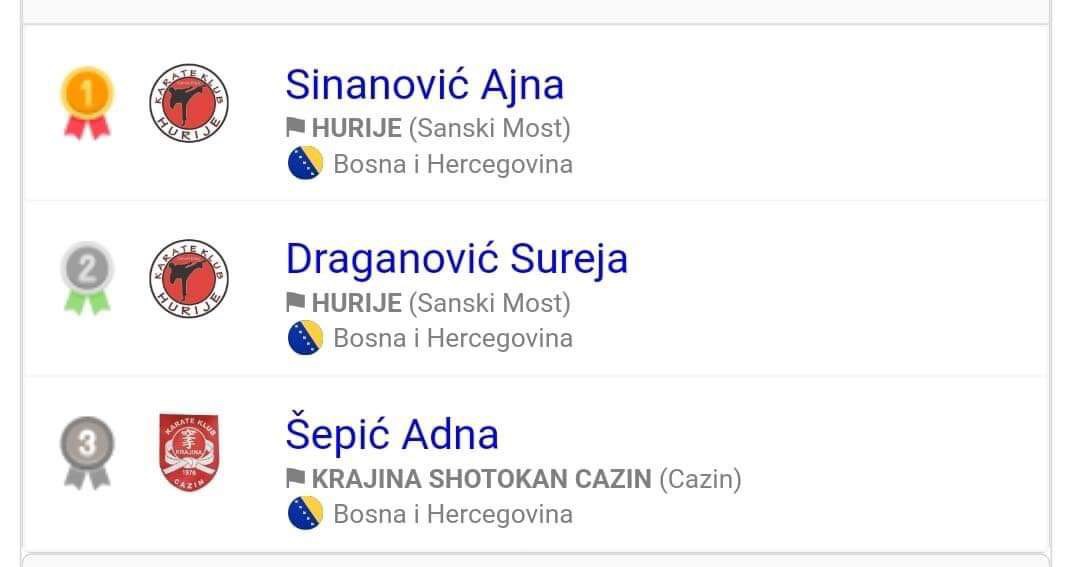Click the Bosnia flag icon under Šepić Adna
This screenshot has width=1080, height=567.
point(305,514)
